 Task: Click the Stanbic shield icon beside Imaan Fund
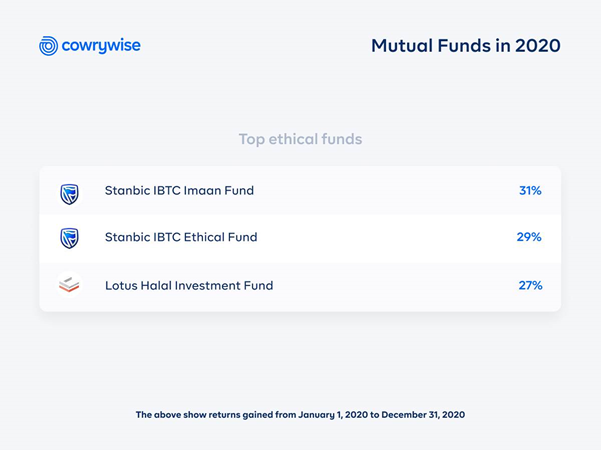pyautogui.click(x=69, y=194)
